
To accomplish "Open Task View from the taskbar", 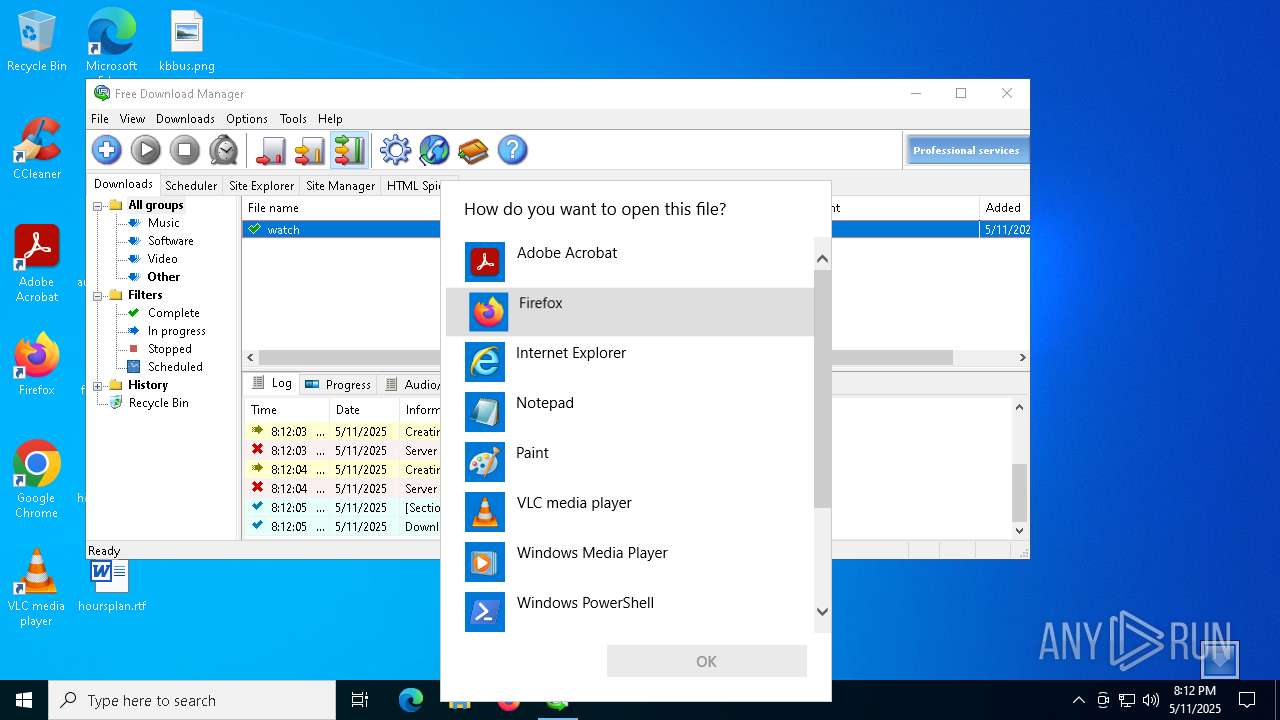I will (x=360, y=700).
